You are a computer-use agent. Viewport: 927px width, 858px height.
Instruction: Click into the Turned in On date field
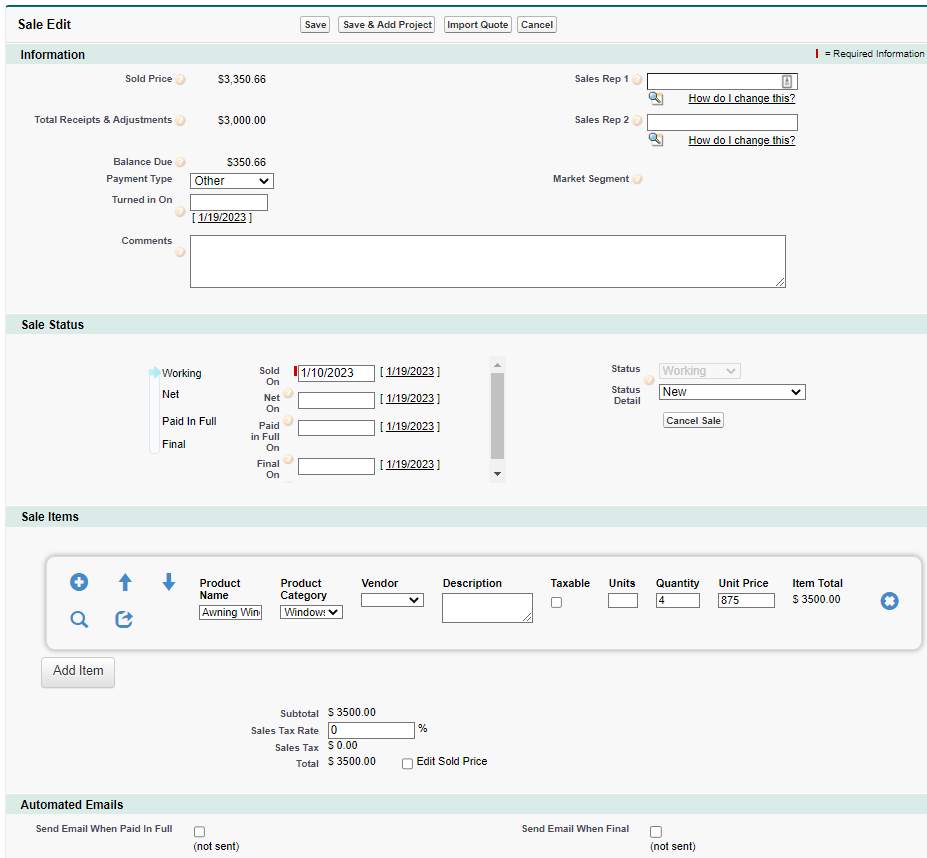point(229,203)
